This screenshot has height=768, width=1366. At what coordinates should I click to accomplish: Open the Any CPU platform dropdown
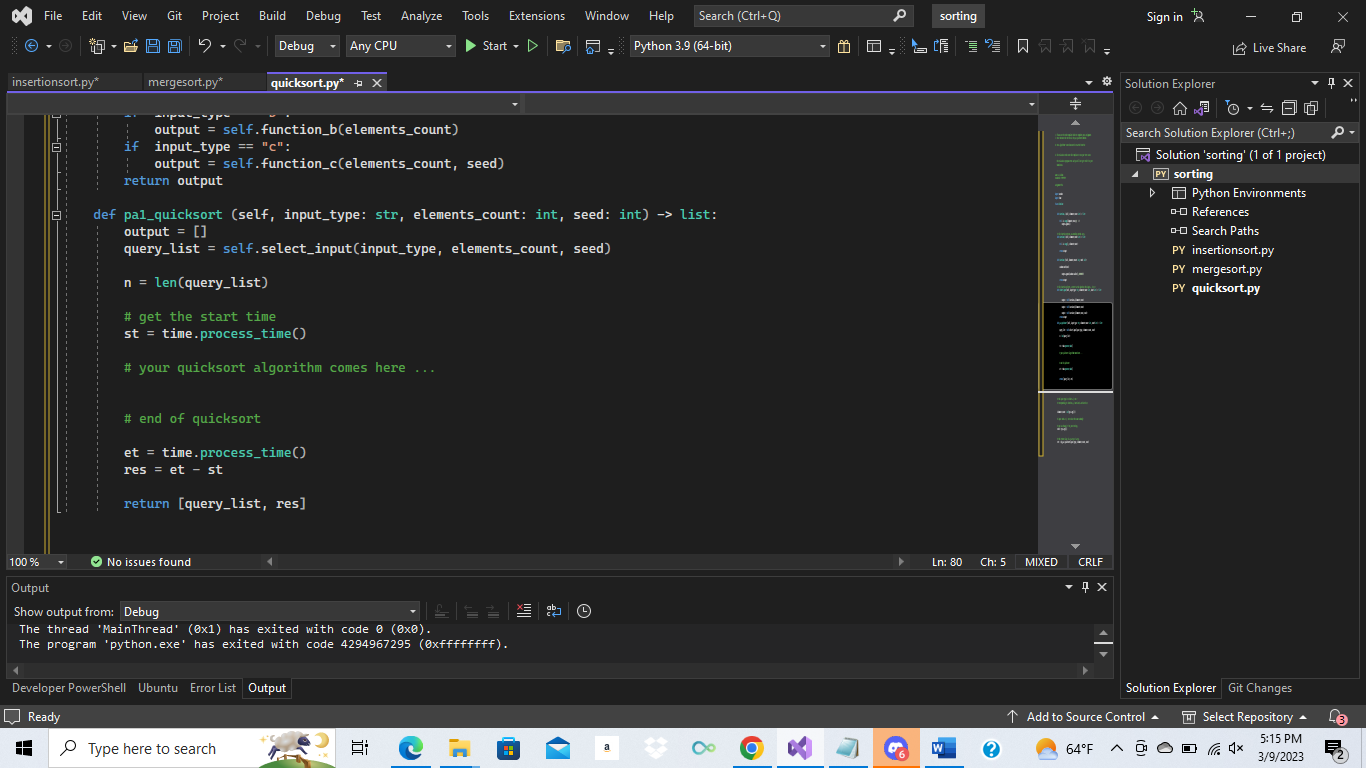click(400, 46)
